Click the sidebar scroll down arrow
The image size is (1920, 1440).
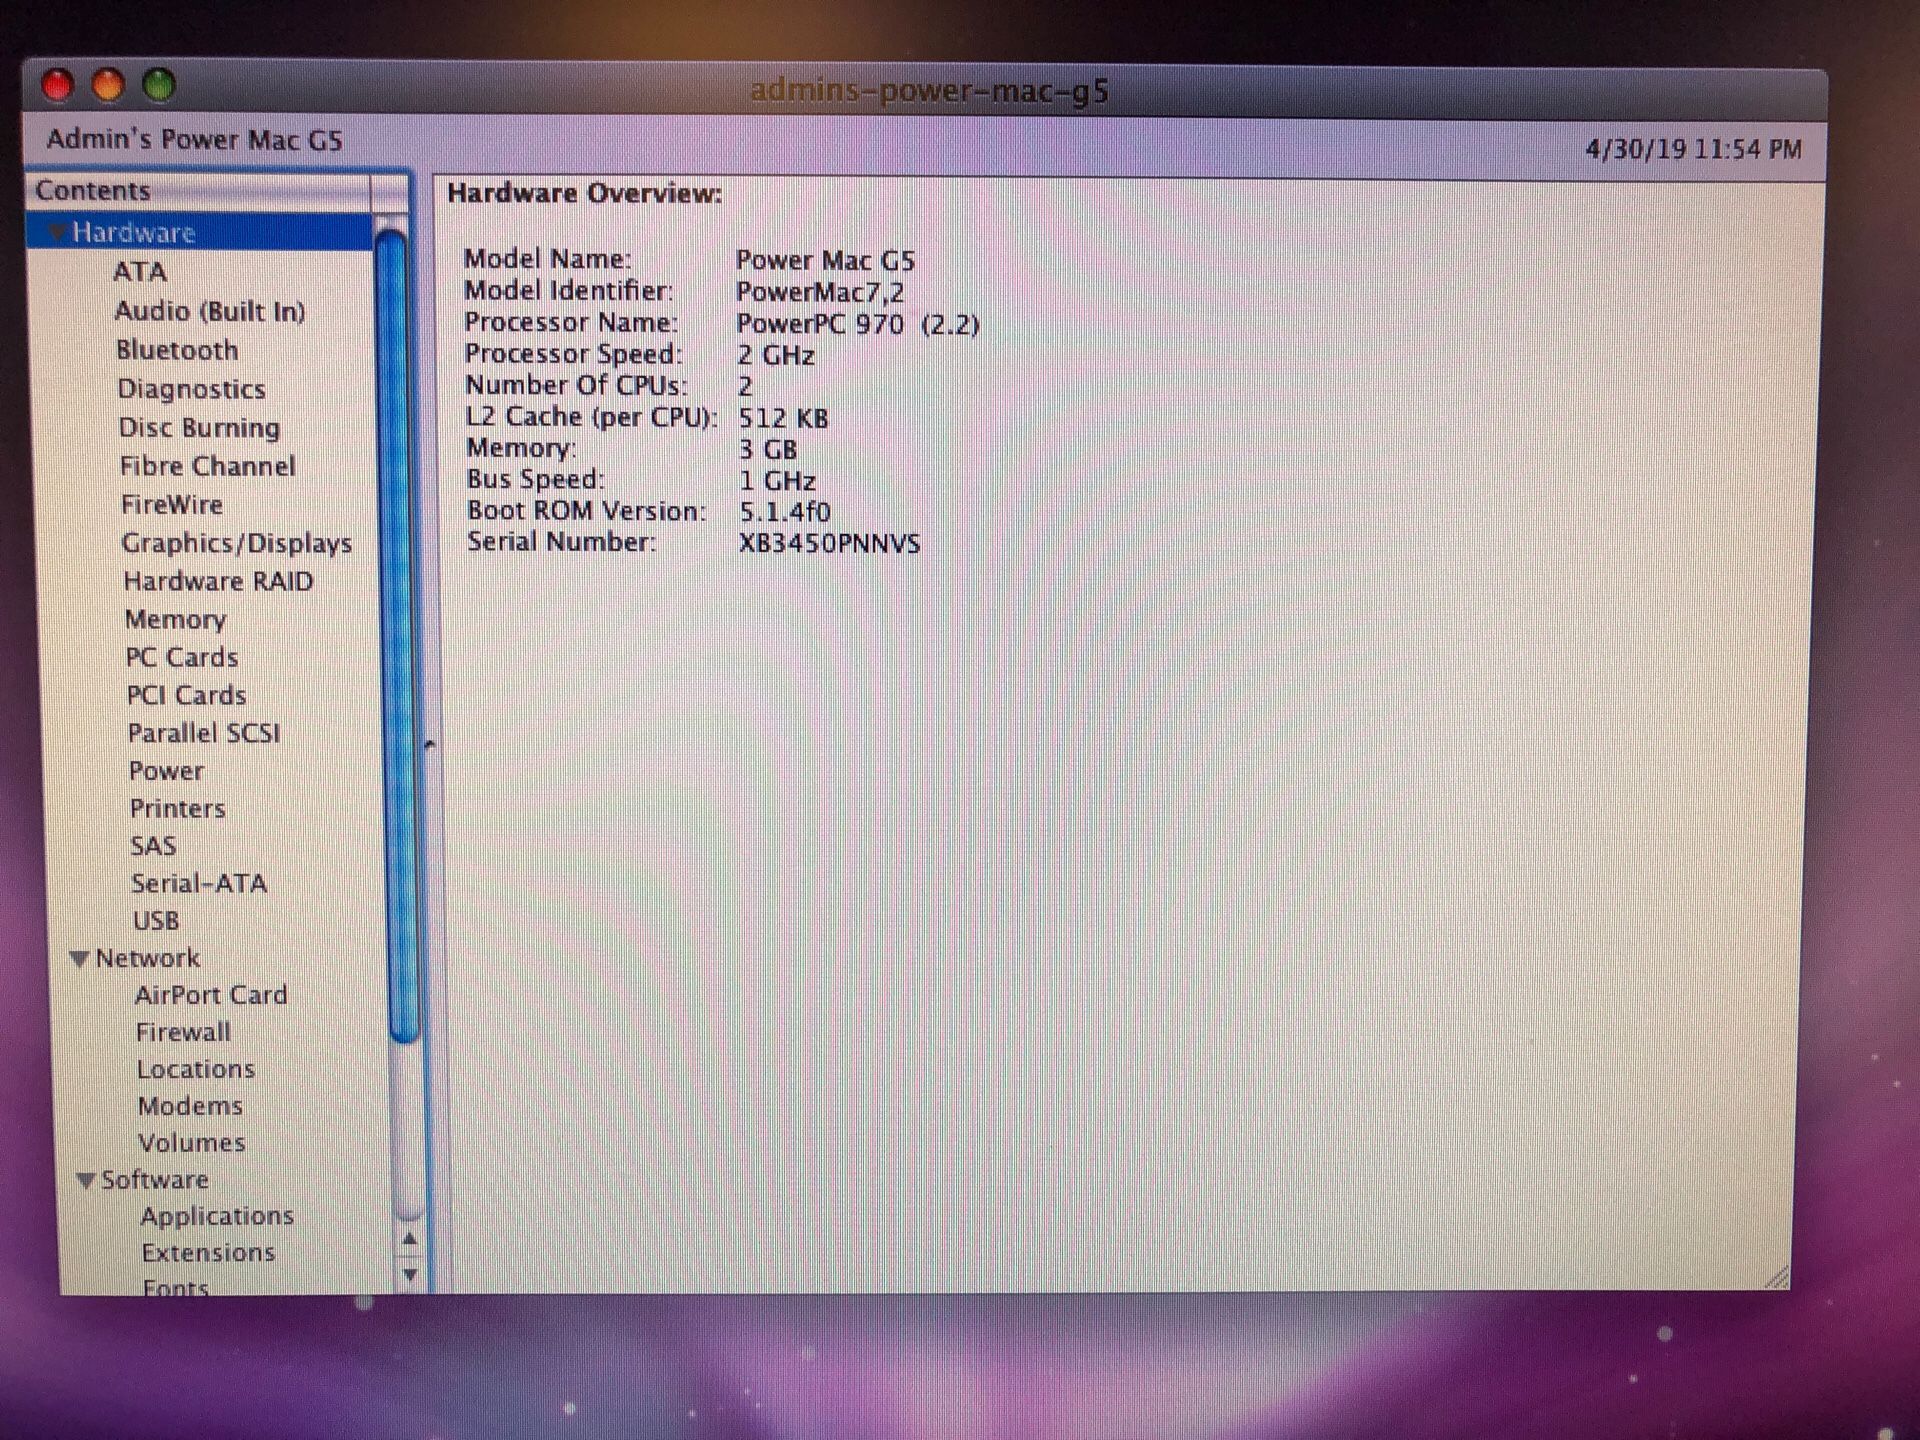point(409,1275)
